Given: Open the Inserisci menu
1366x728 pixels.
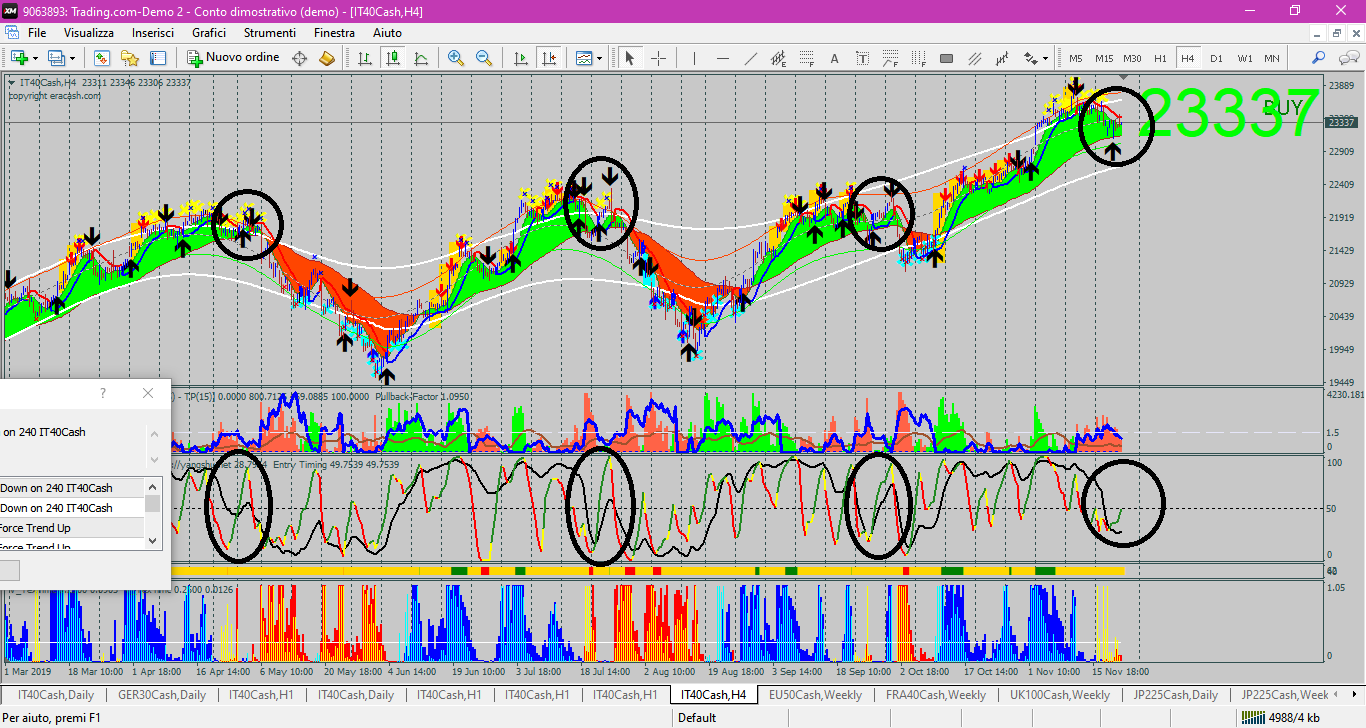Looking at the screenshot, I should click(153, 33).
